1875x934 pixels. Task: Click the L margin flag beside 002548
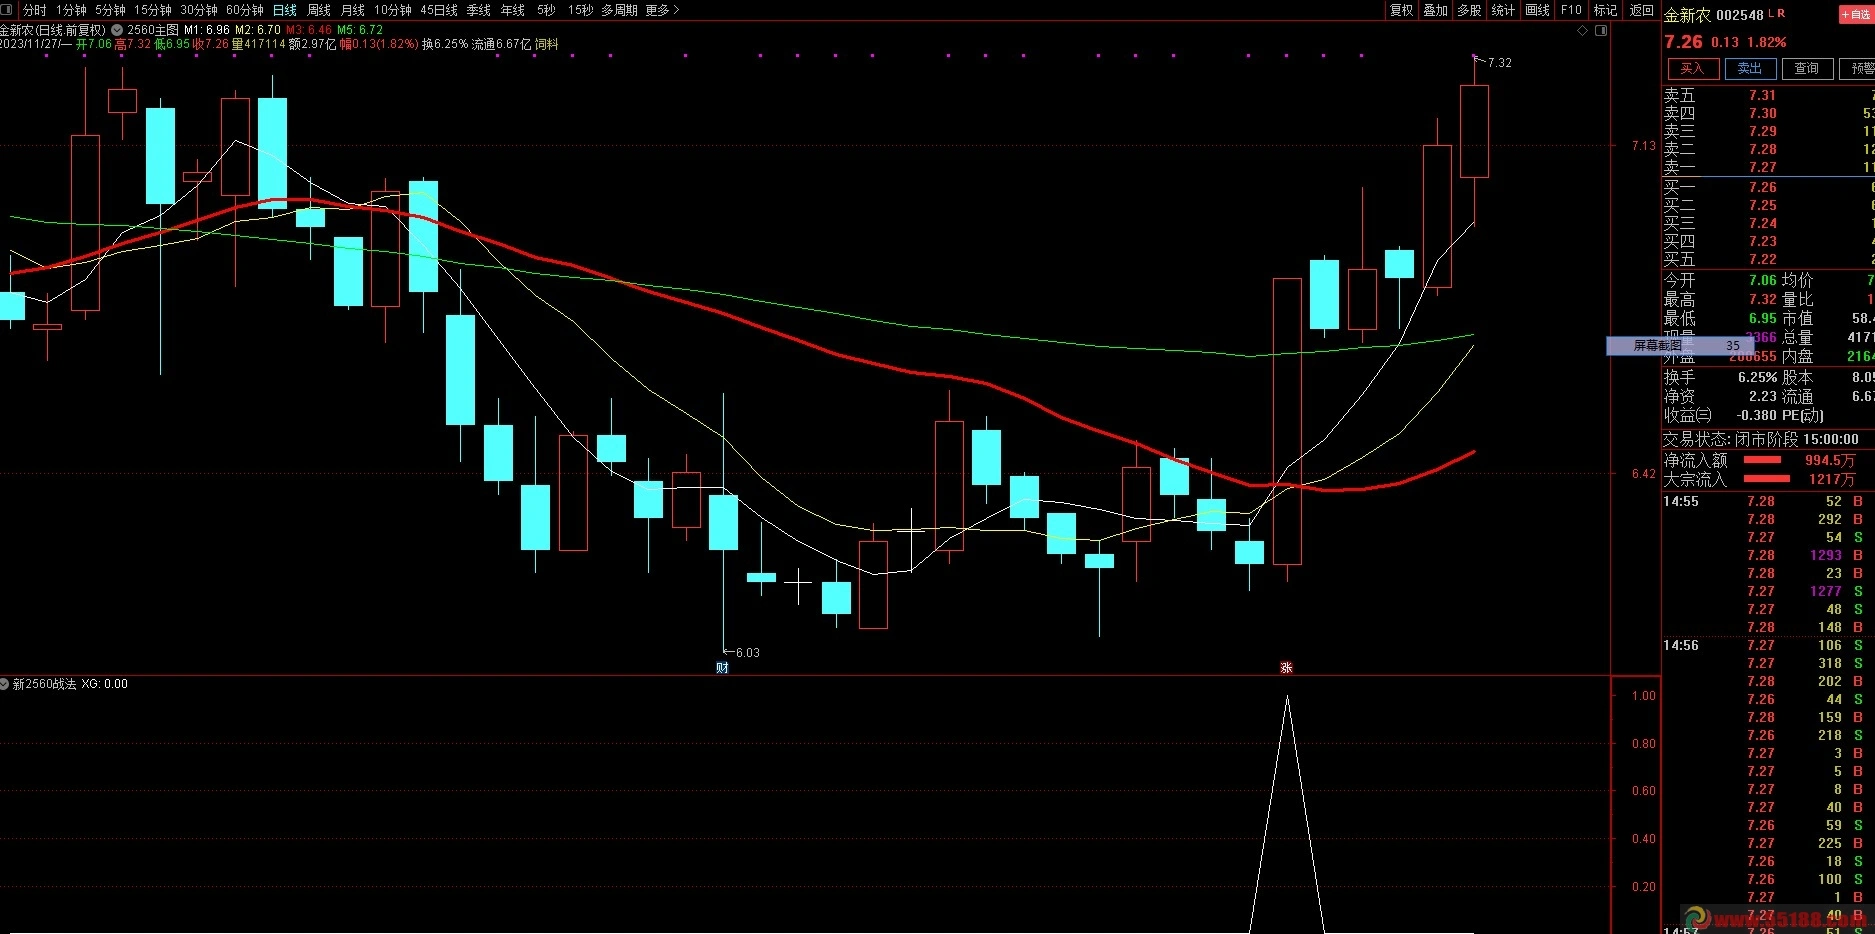1771,14
